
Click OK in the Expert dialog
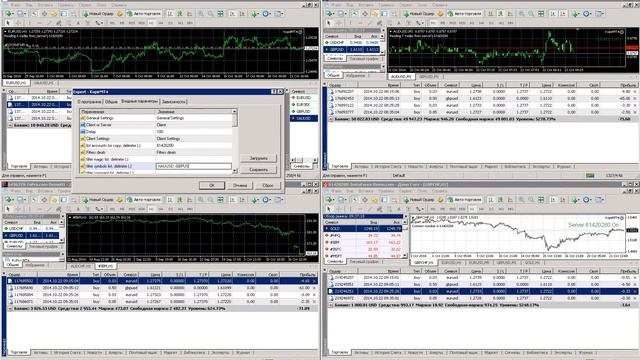click(212, 185)
